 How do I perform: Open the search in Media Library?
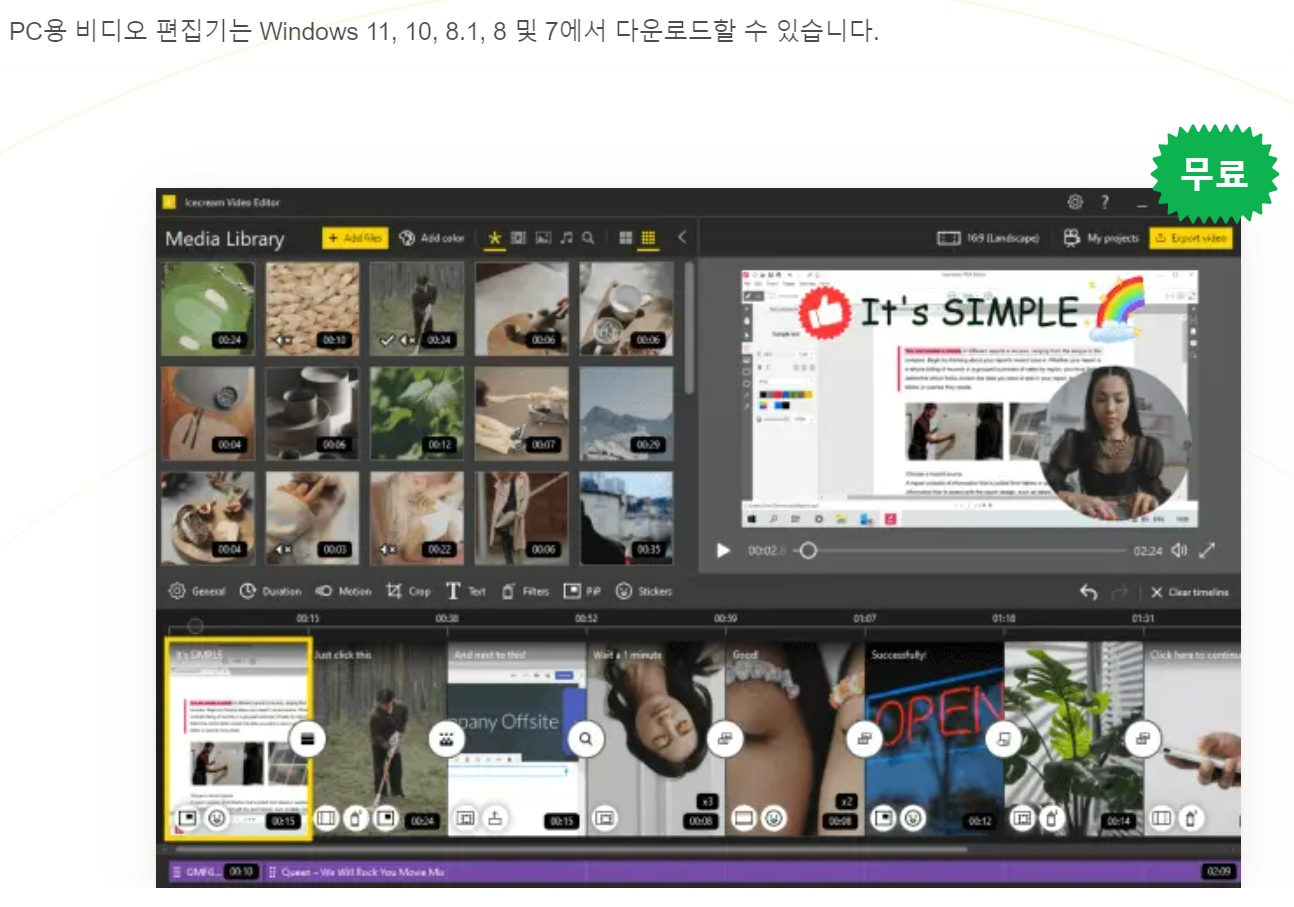(588, 238)
